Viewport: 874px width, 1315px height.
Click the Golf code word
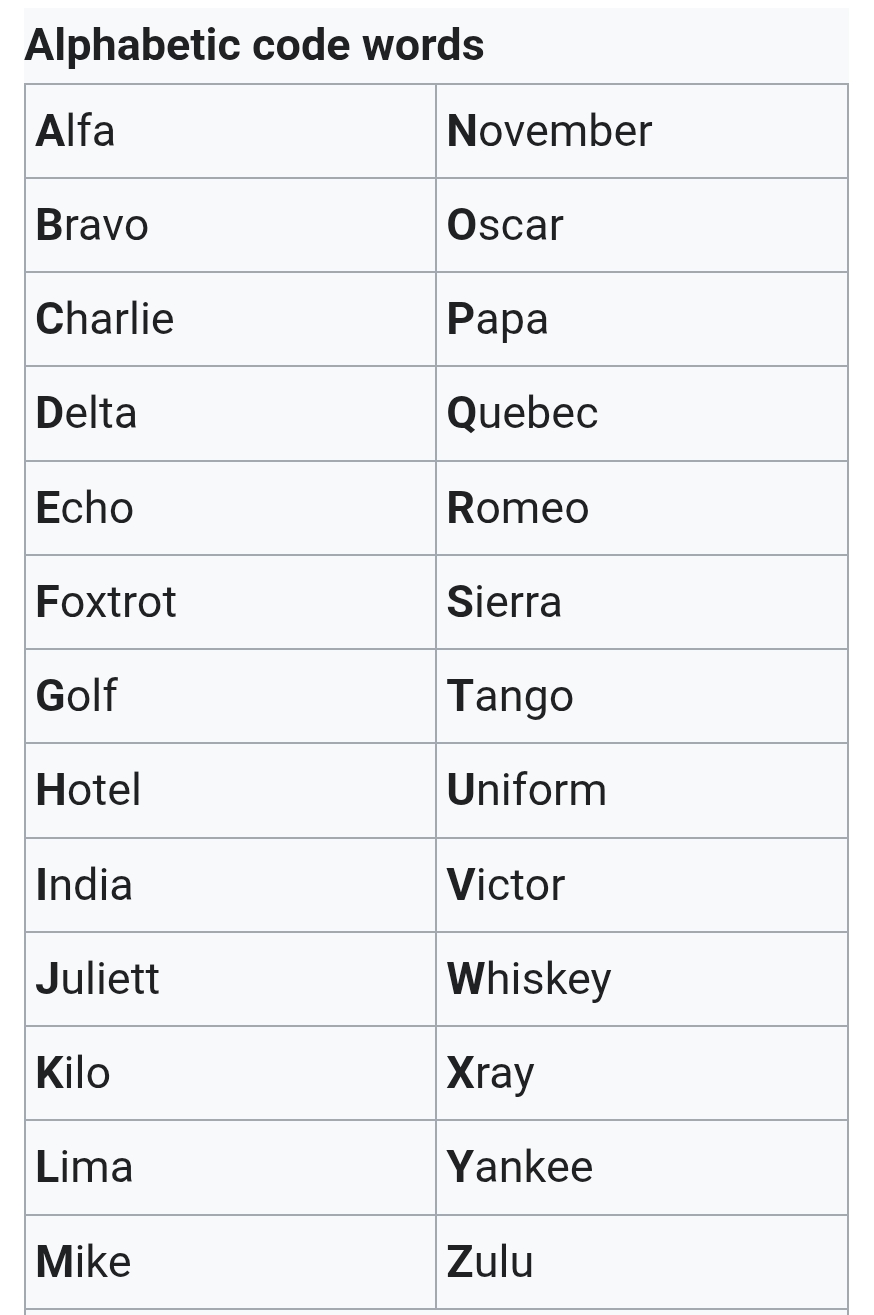[x=77, y=696]
